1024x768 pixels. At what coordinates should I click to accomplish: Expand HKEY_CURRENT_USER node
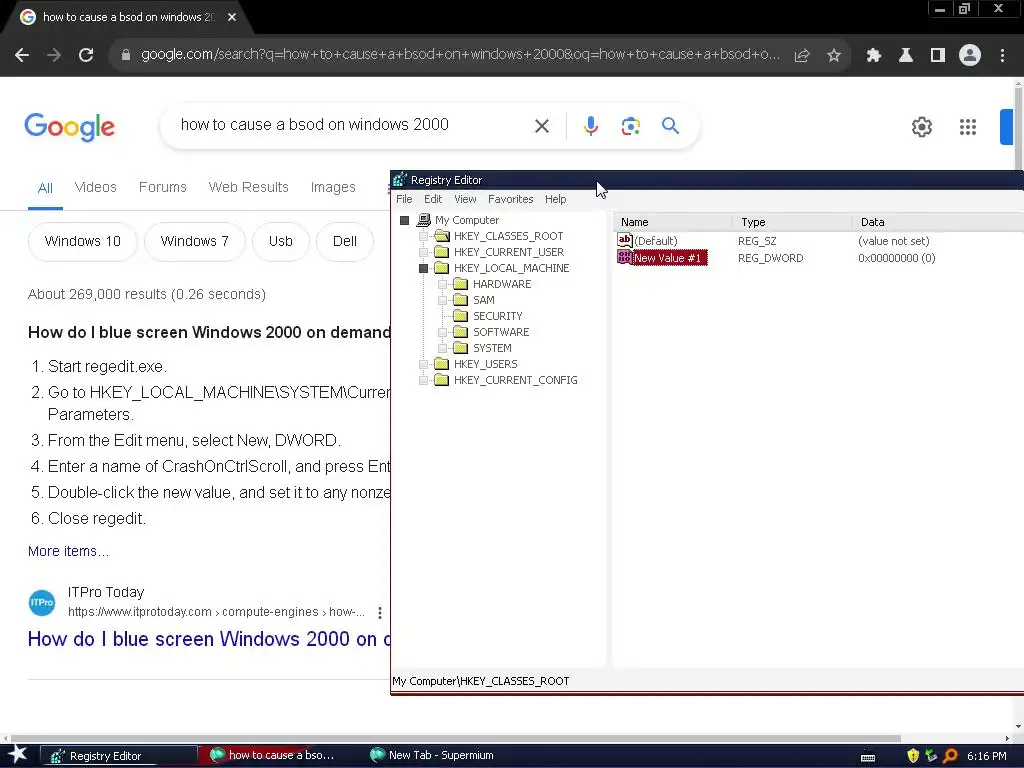[423, 252]
